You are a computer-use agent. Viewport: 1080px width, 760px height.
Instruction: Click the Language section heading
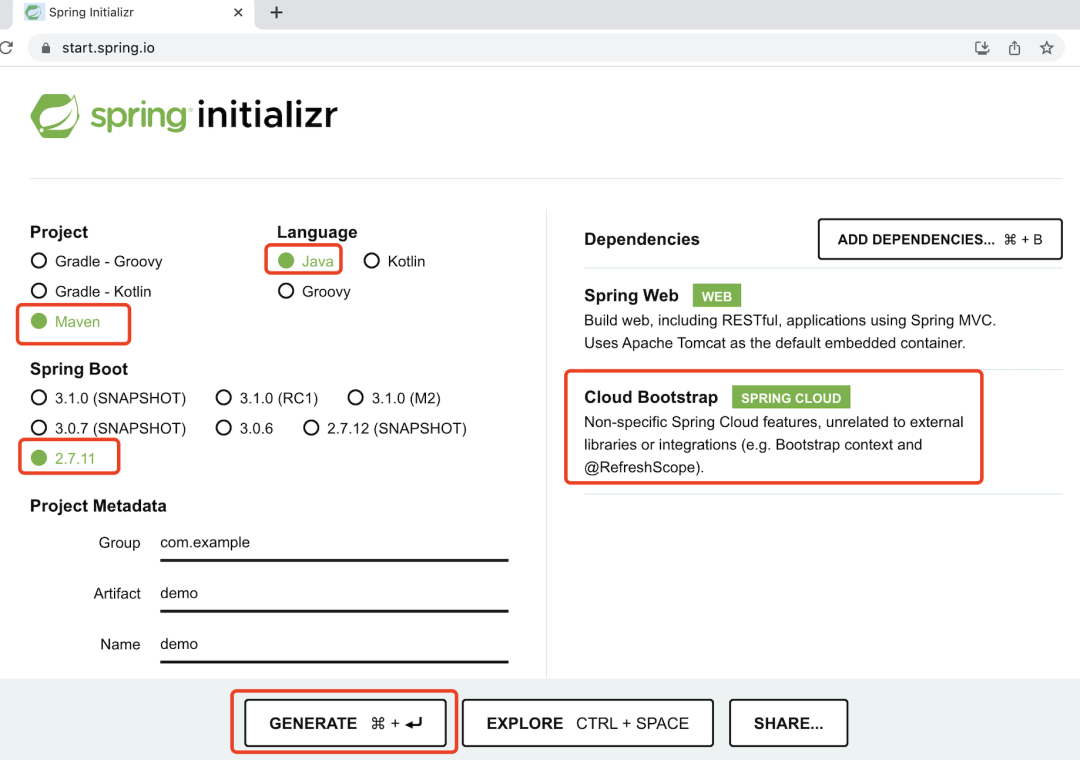[x=317, y=232]
